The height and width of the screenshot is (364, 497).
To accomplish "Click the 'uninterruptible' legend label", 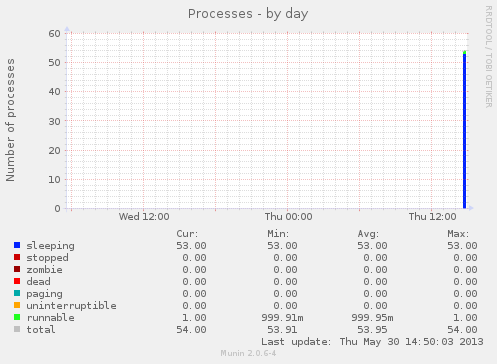I will click(x=72, y=306).
